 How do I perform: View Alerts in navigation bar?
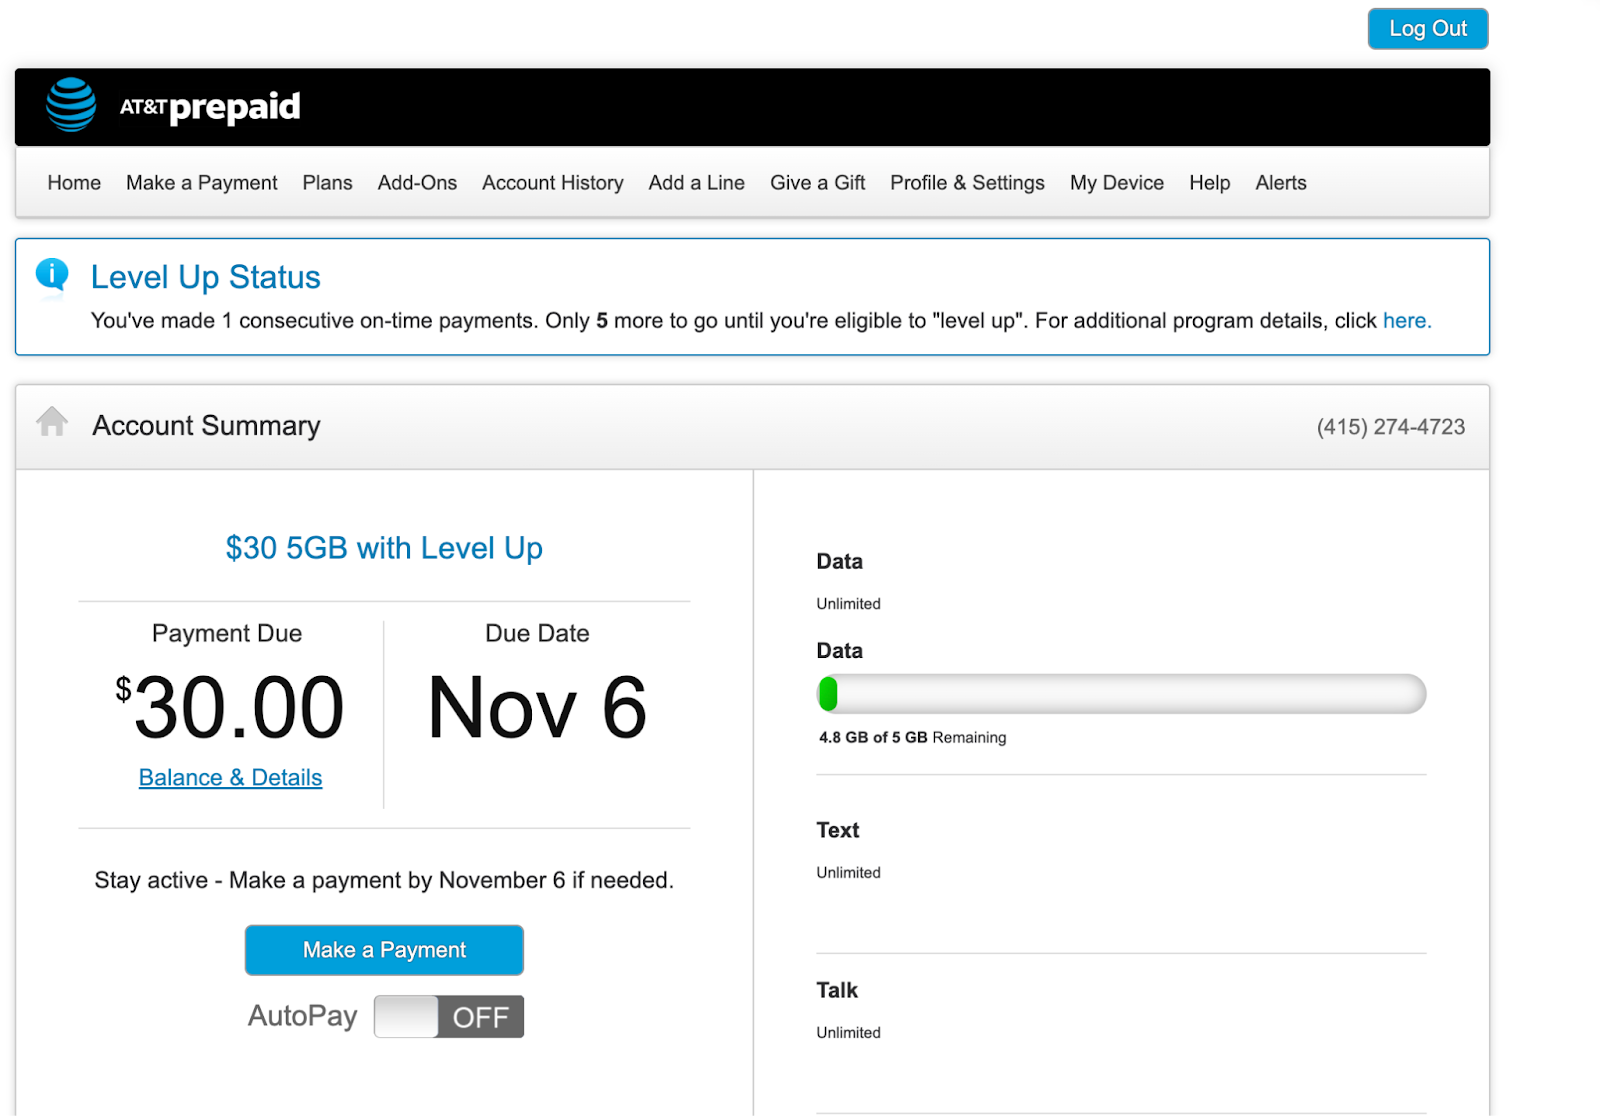[x=1281, y=183]
